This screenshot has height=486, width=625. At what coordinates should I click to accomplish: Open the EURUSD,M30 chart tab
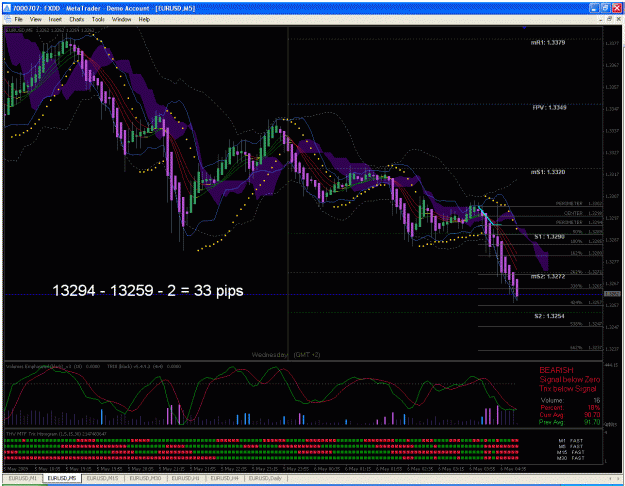point(145,478)
